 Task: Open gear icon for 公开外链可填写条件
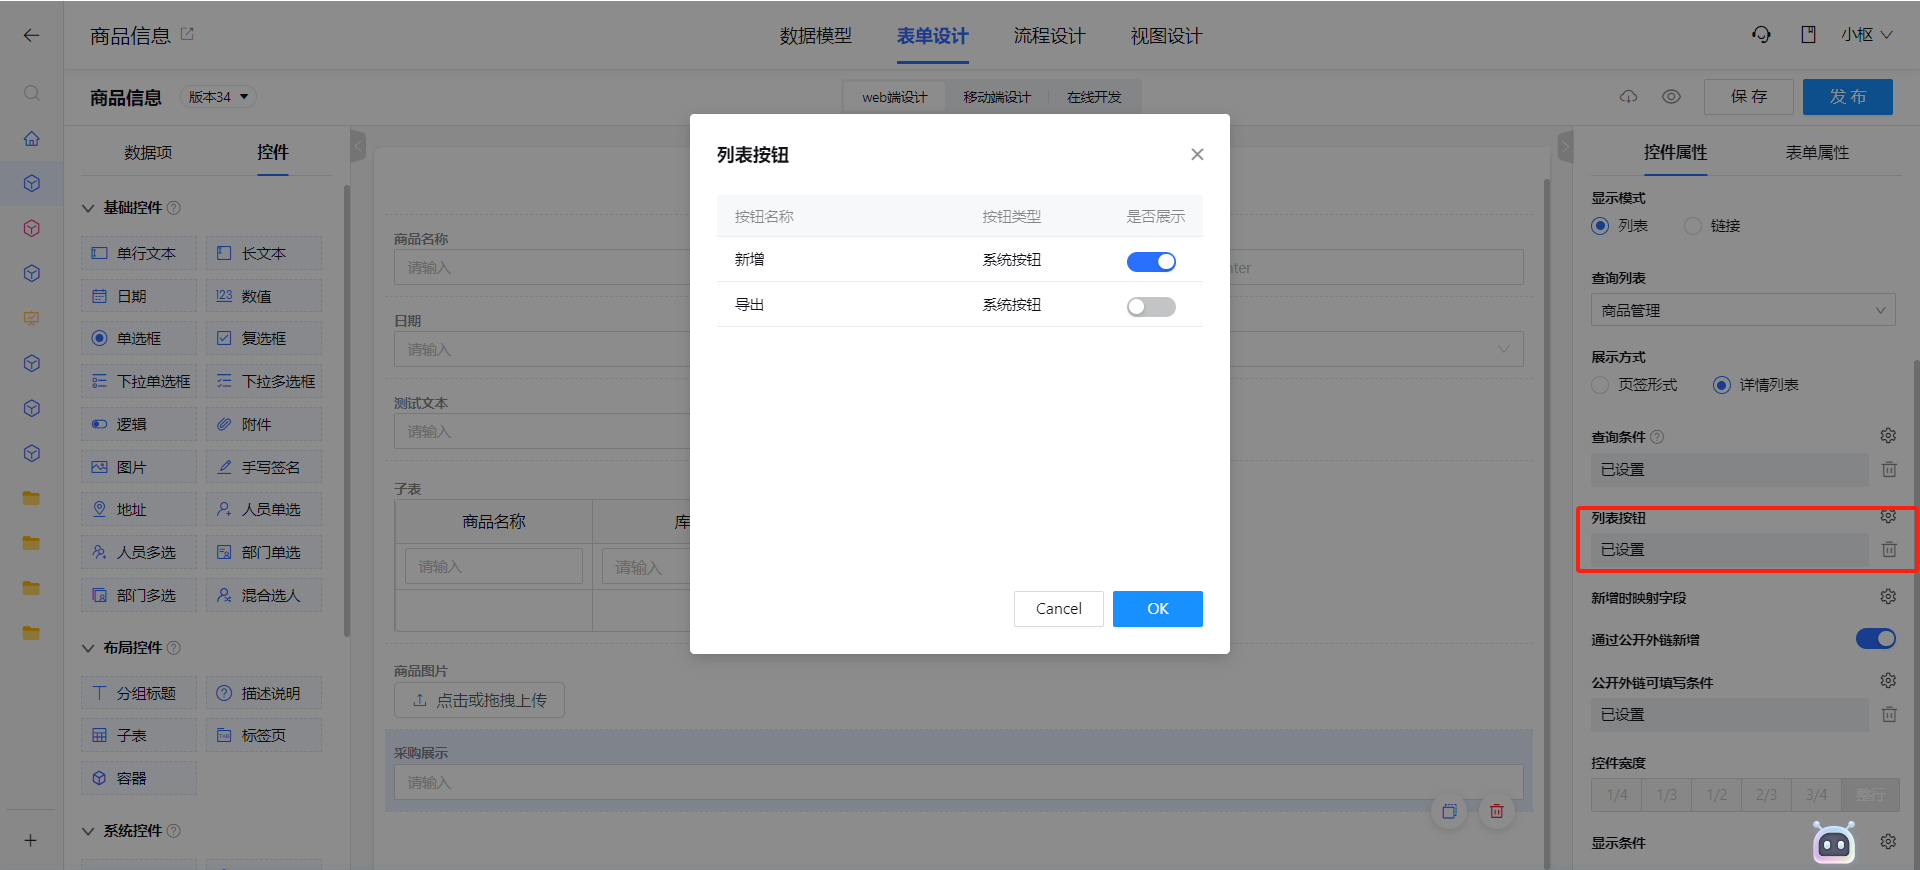coord(1888,681)
